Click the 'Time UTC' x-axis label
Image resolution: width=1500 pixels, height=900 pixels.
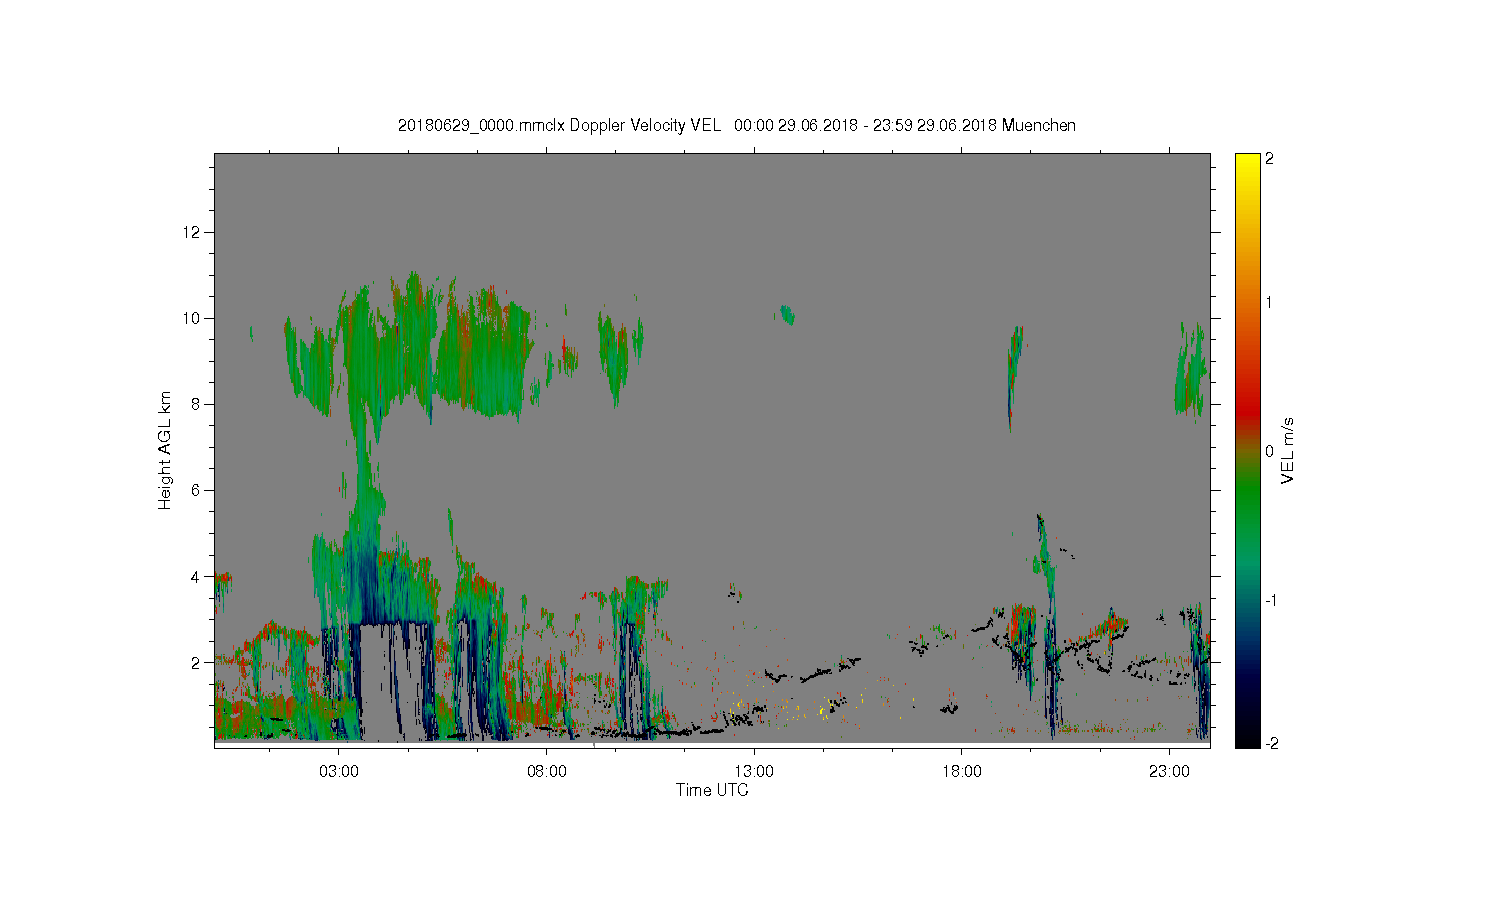712,790
